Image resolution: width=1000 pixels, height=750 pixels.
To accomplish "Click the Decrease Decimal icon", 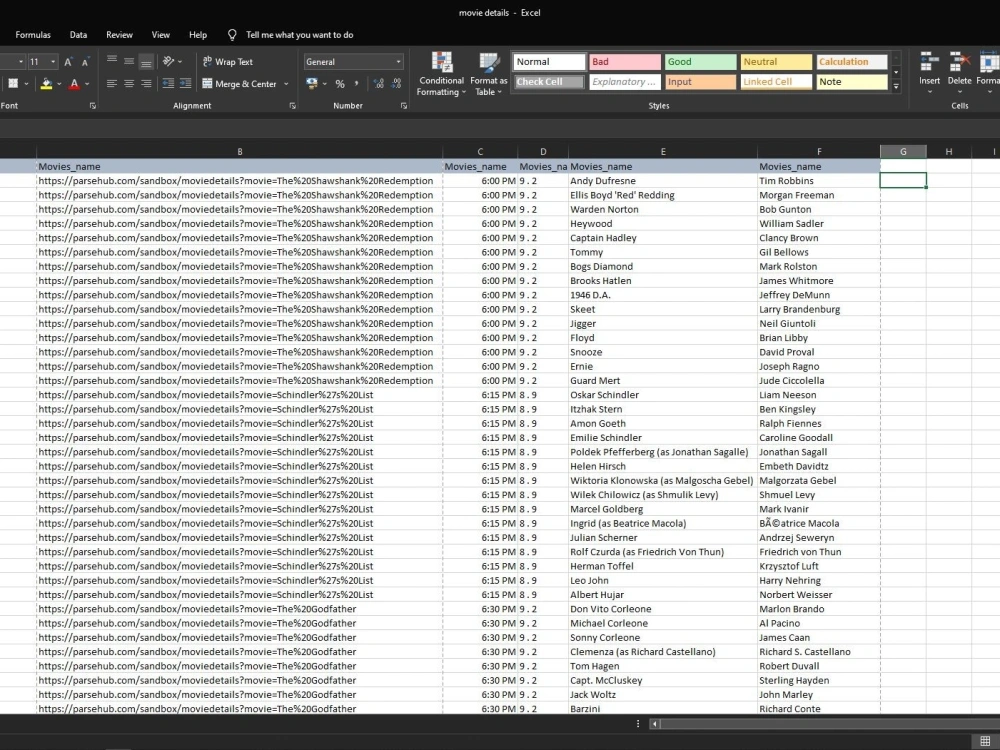I will pos(396,84).
